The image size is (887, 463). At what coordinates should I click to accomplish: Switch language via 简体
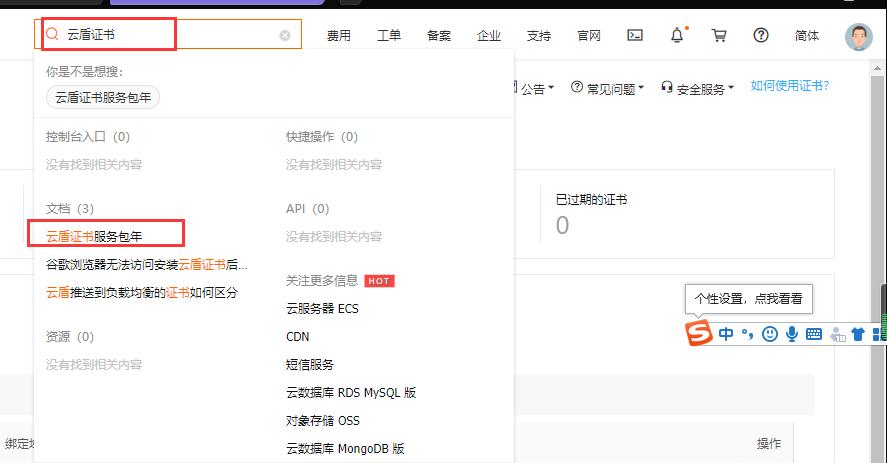tap(806, 36)
